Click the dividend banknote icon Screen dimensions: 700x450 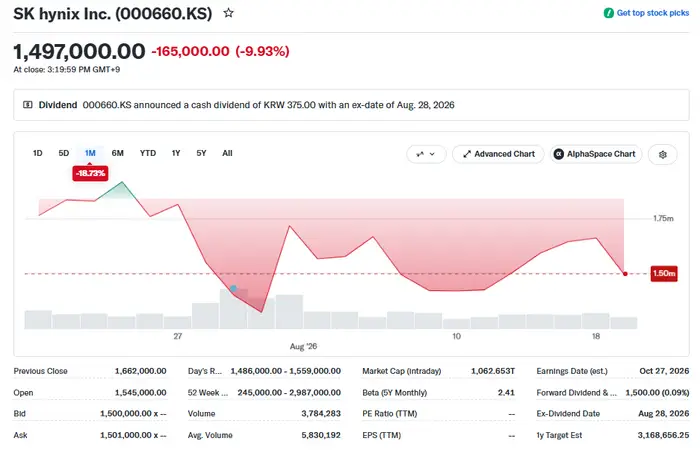coord(28,105)
